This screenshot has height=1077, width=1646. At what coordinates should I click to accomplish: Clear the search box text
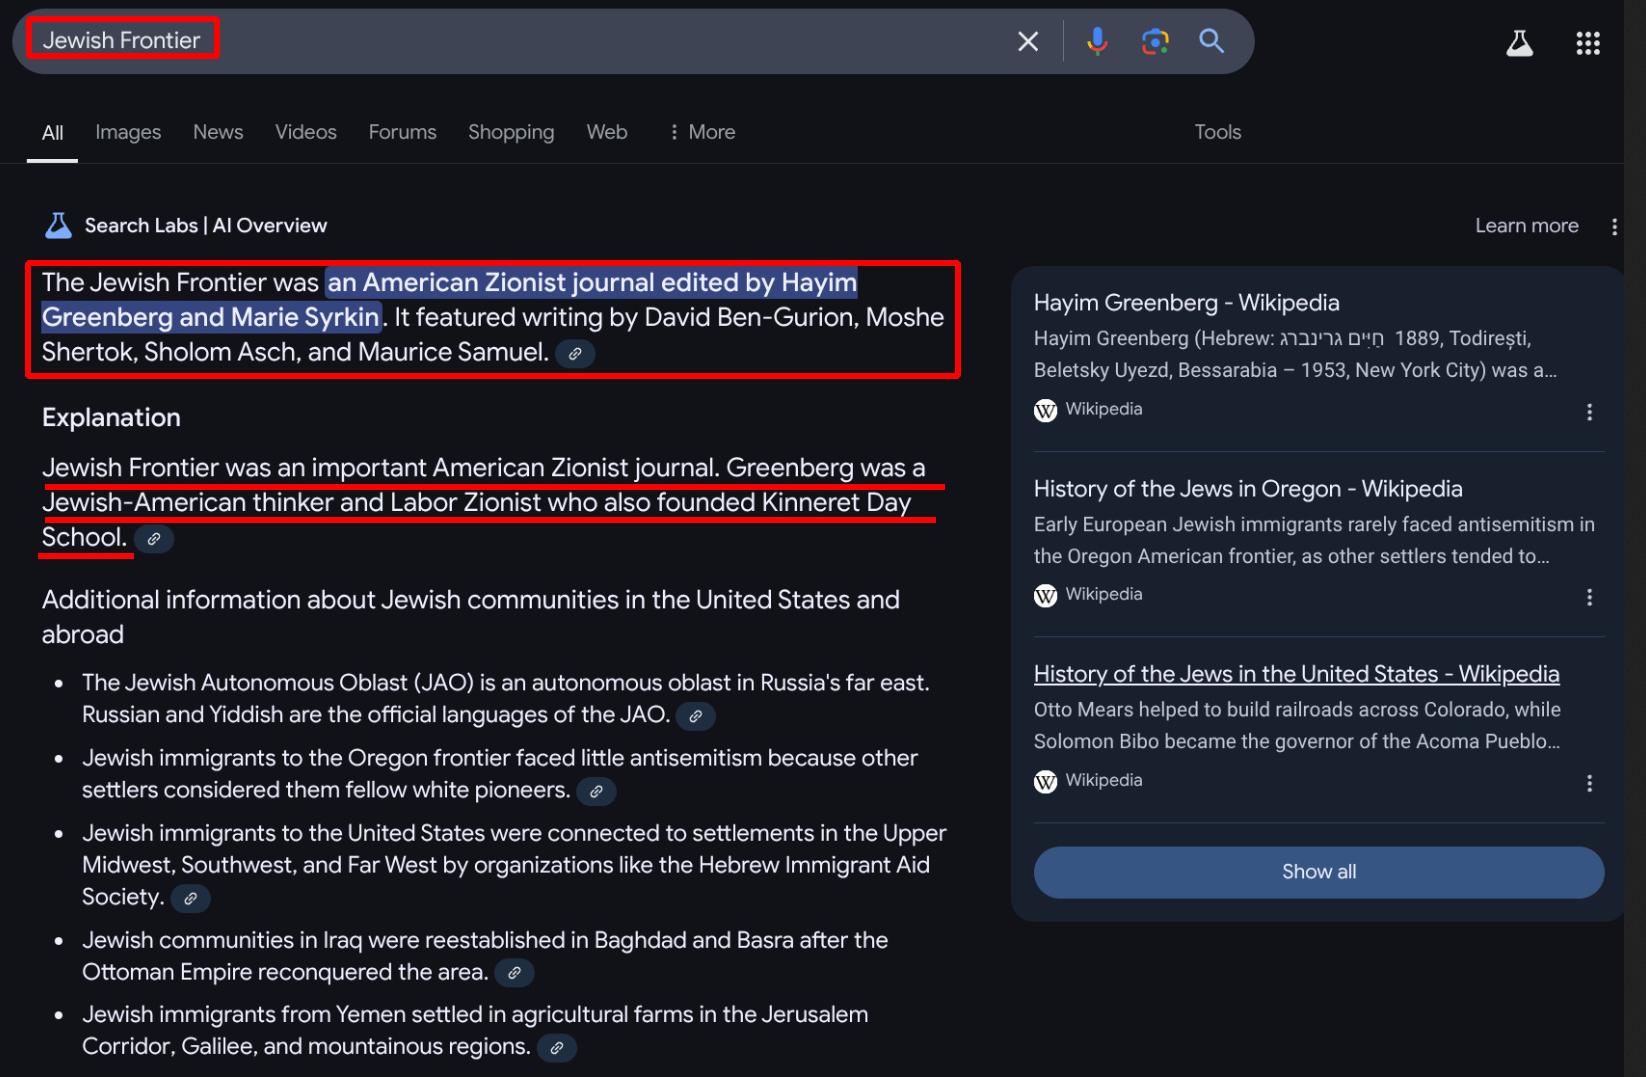click(1027, 41)
